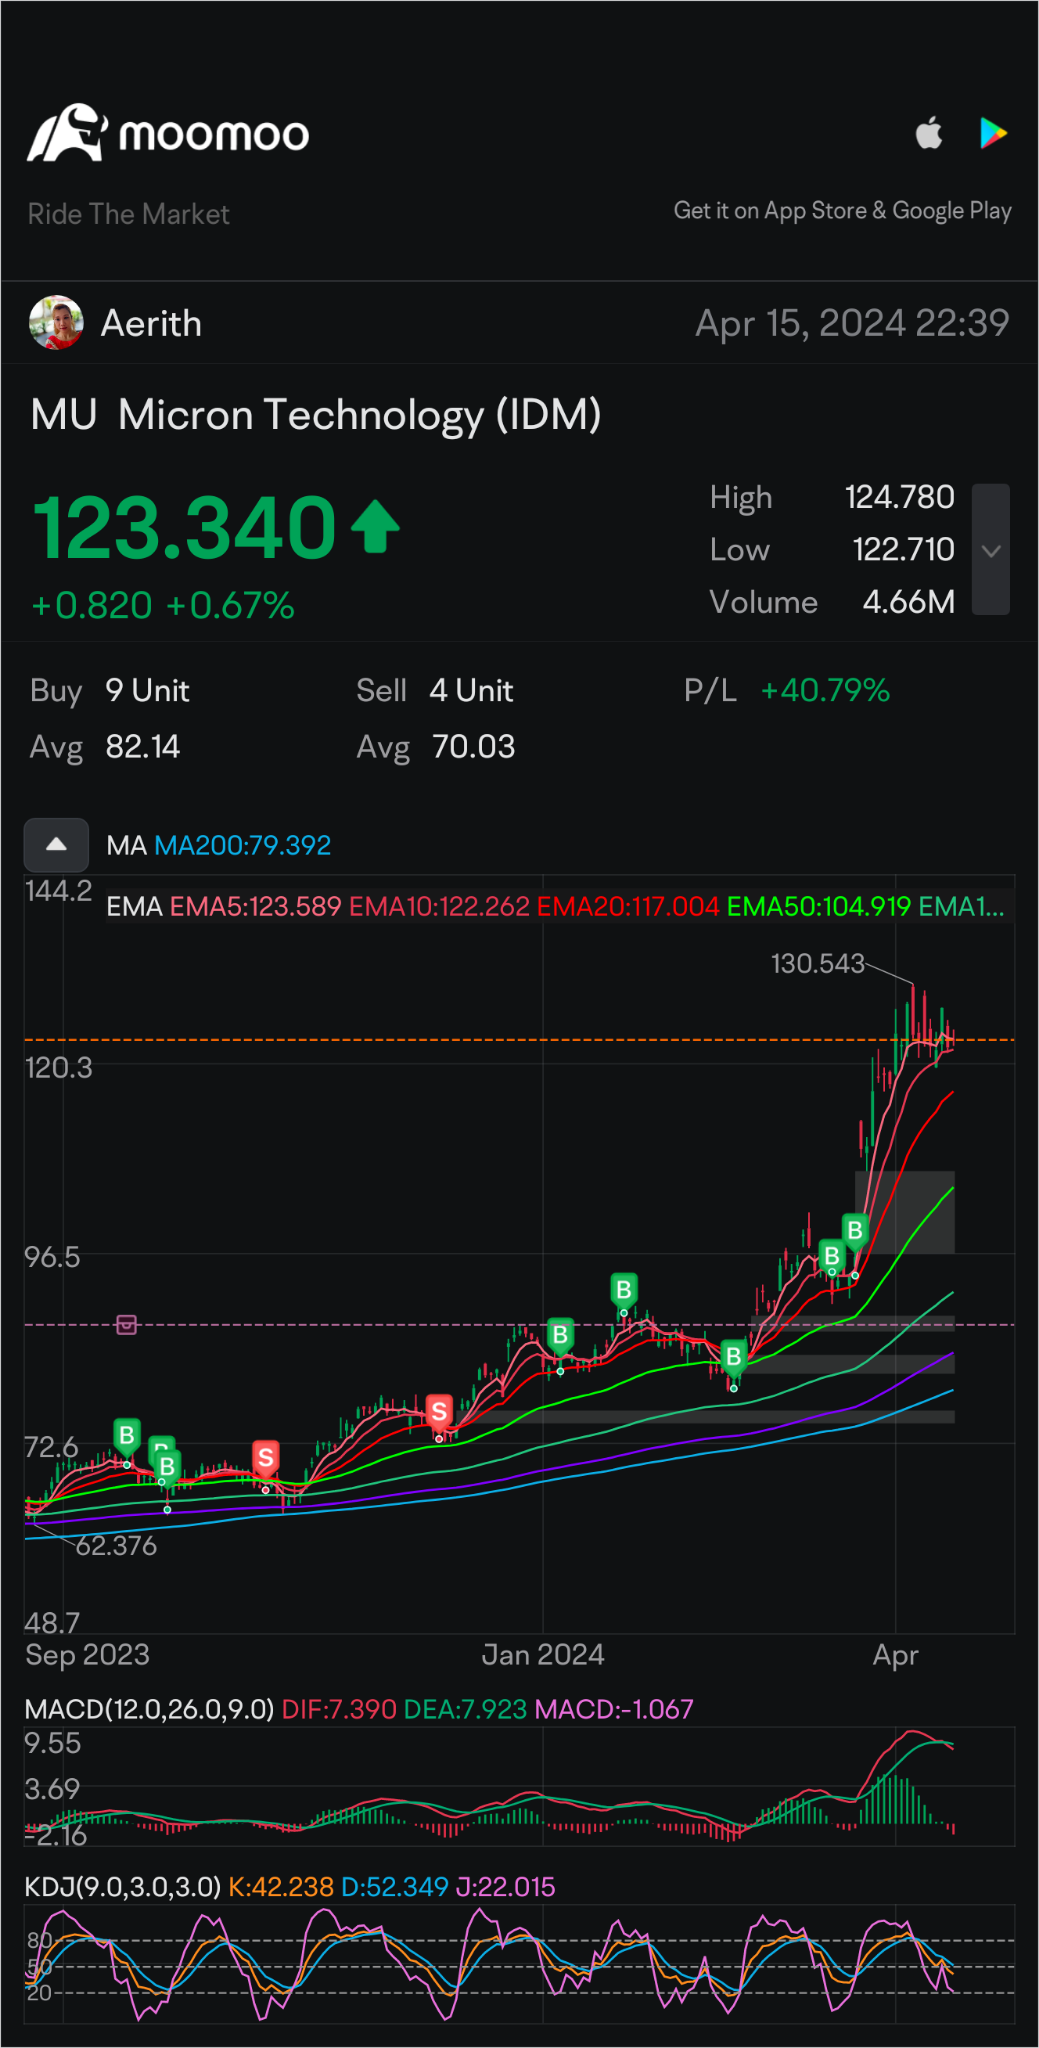This screenshot has width=1039, height=2048.
Task: Click the '123.340' current price
Action: (185, 527)
